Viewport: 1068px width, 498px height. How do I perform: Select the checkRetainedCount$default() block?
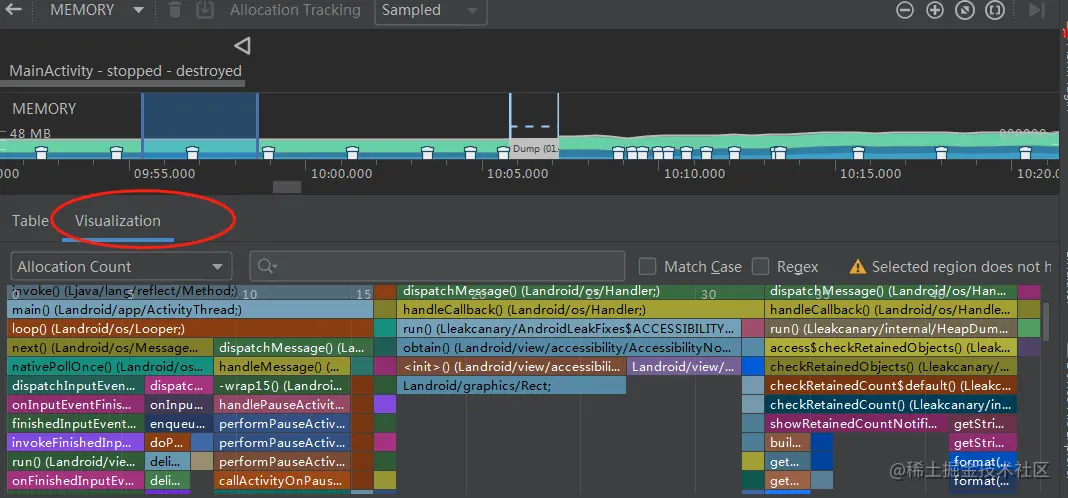[x=891, y=386]
